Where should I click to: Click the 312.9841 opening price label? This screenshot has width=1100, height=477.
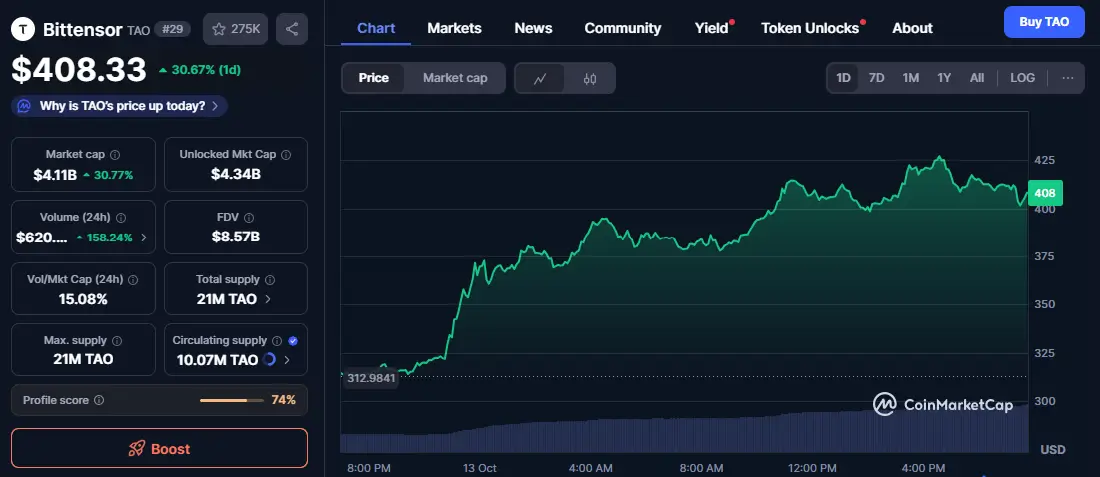click(x=371, y=378)
